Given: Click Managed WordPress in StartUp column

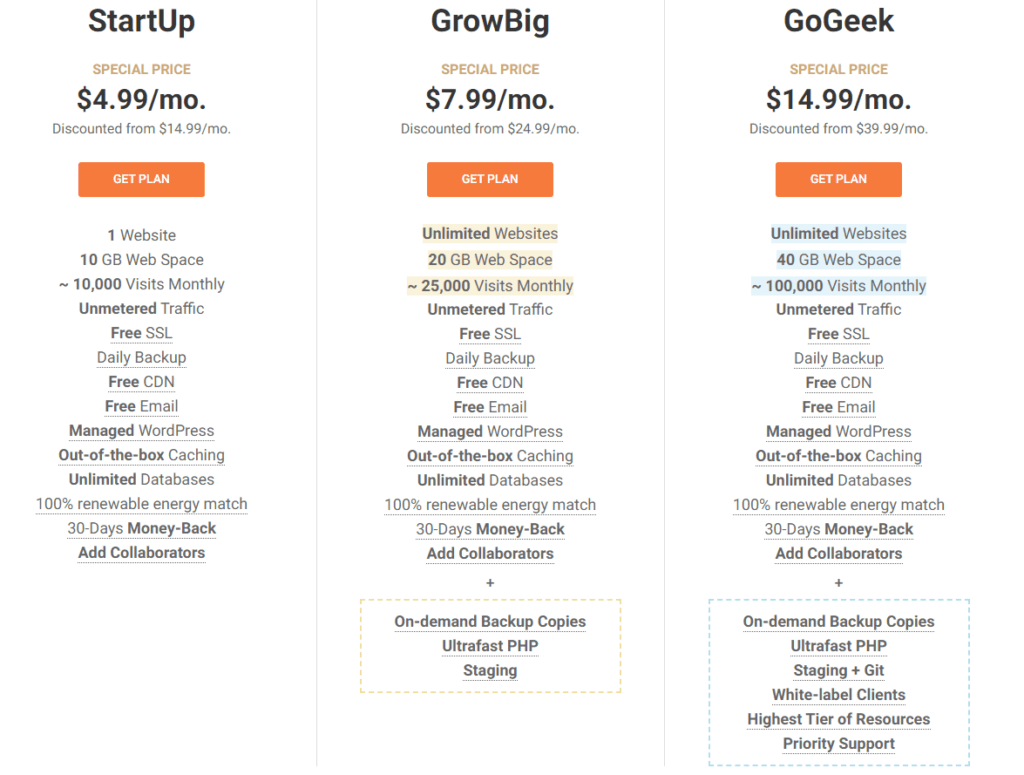Looking at the screenshot, I should pos(141,431).
